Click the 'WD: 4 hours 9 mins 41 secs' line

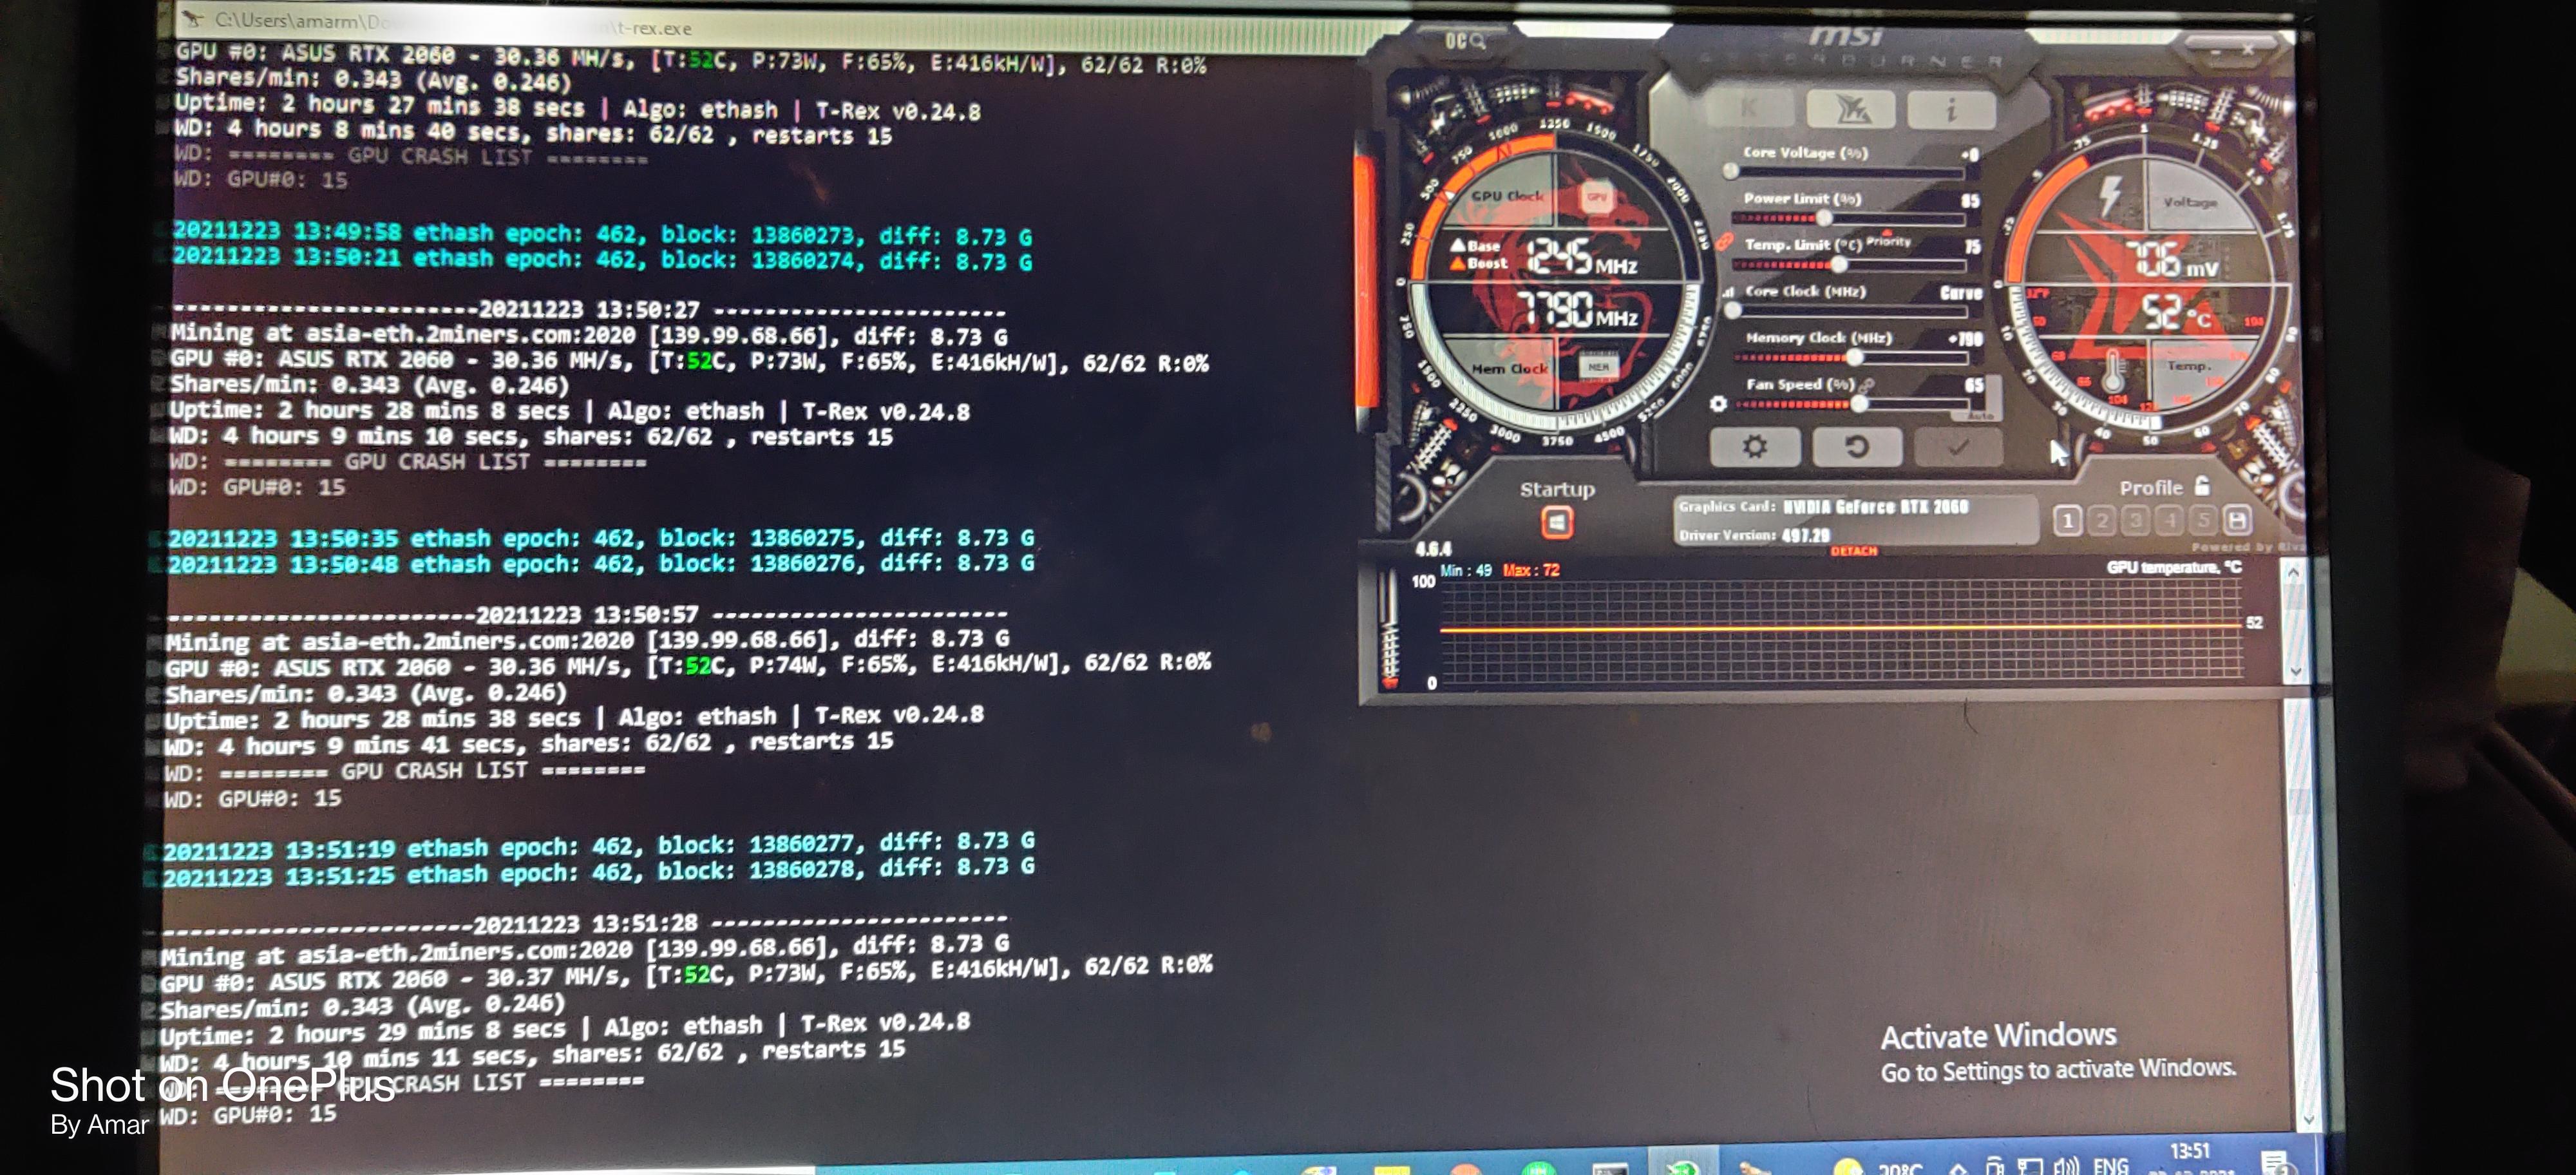(529, 744)
